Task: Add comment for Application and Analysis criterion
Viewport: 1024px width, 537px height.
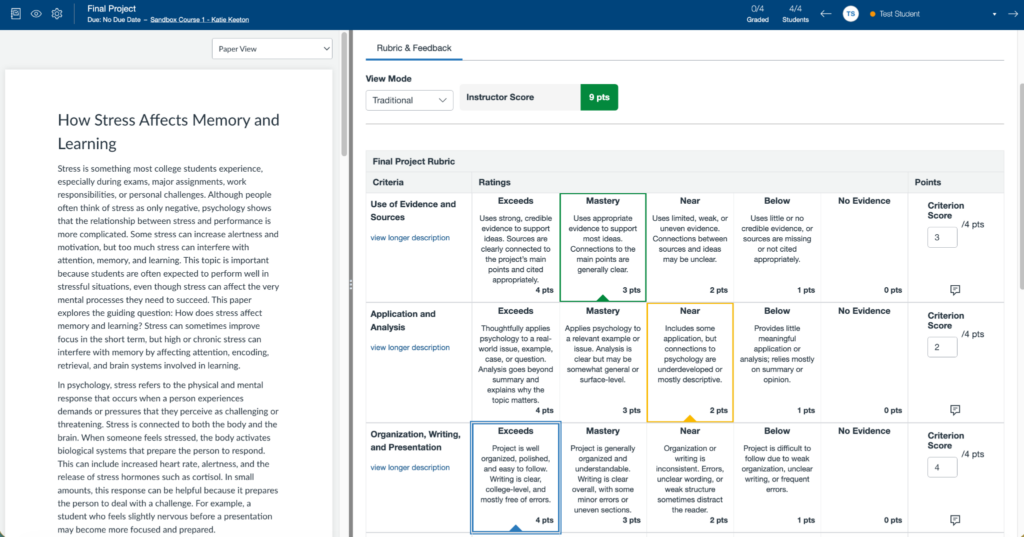Action: (x=955, y=410)
